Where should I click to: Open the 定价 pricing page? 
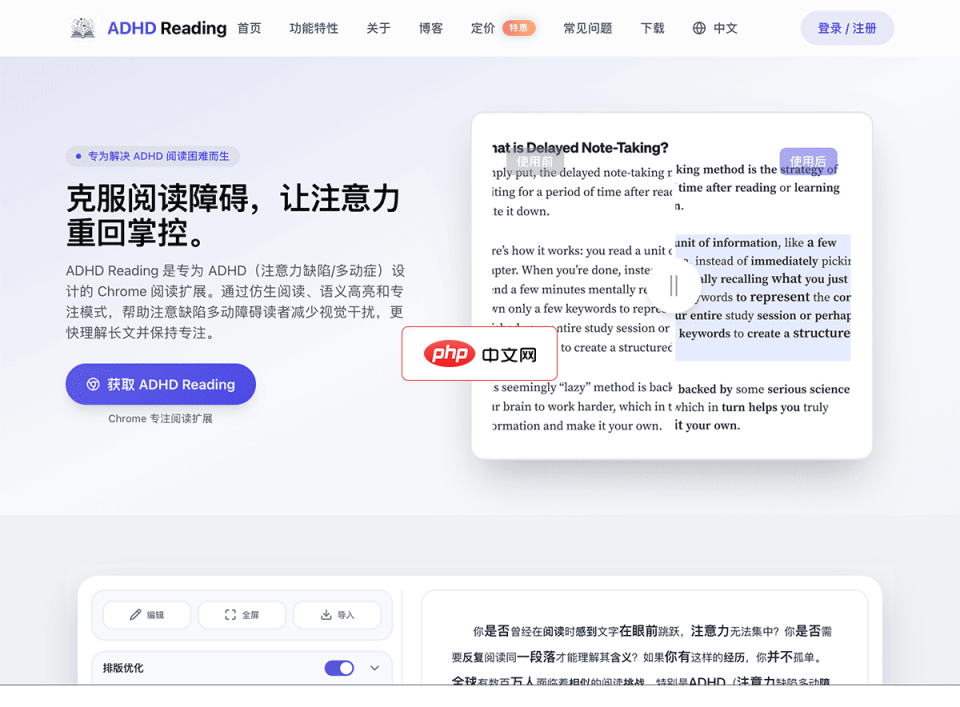pyautogui.click(x=482, y=28)
